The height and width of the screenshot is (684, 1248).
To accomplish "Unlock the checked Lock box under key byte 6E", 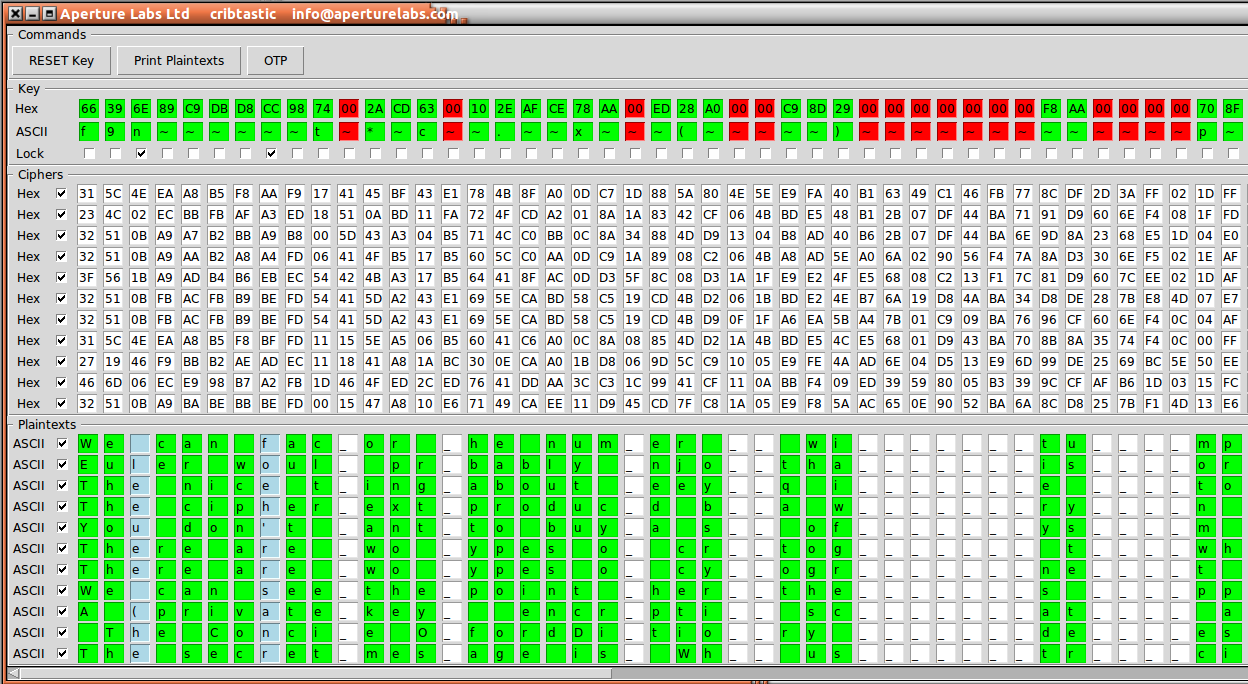I will [141, 154].
